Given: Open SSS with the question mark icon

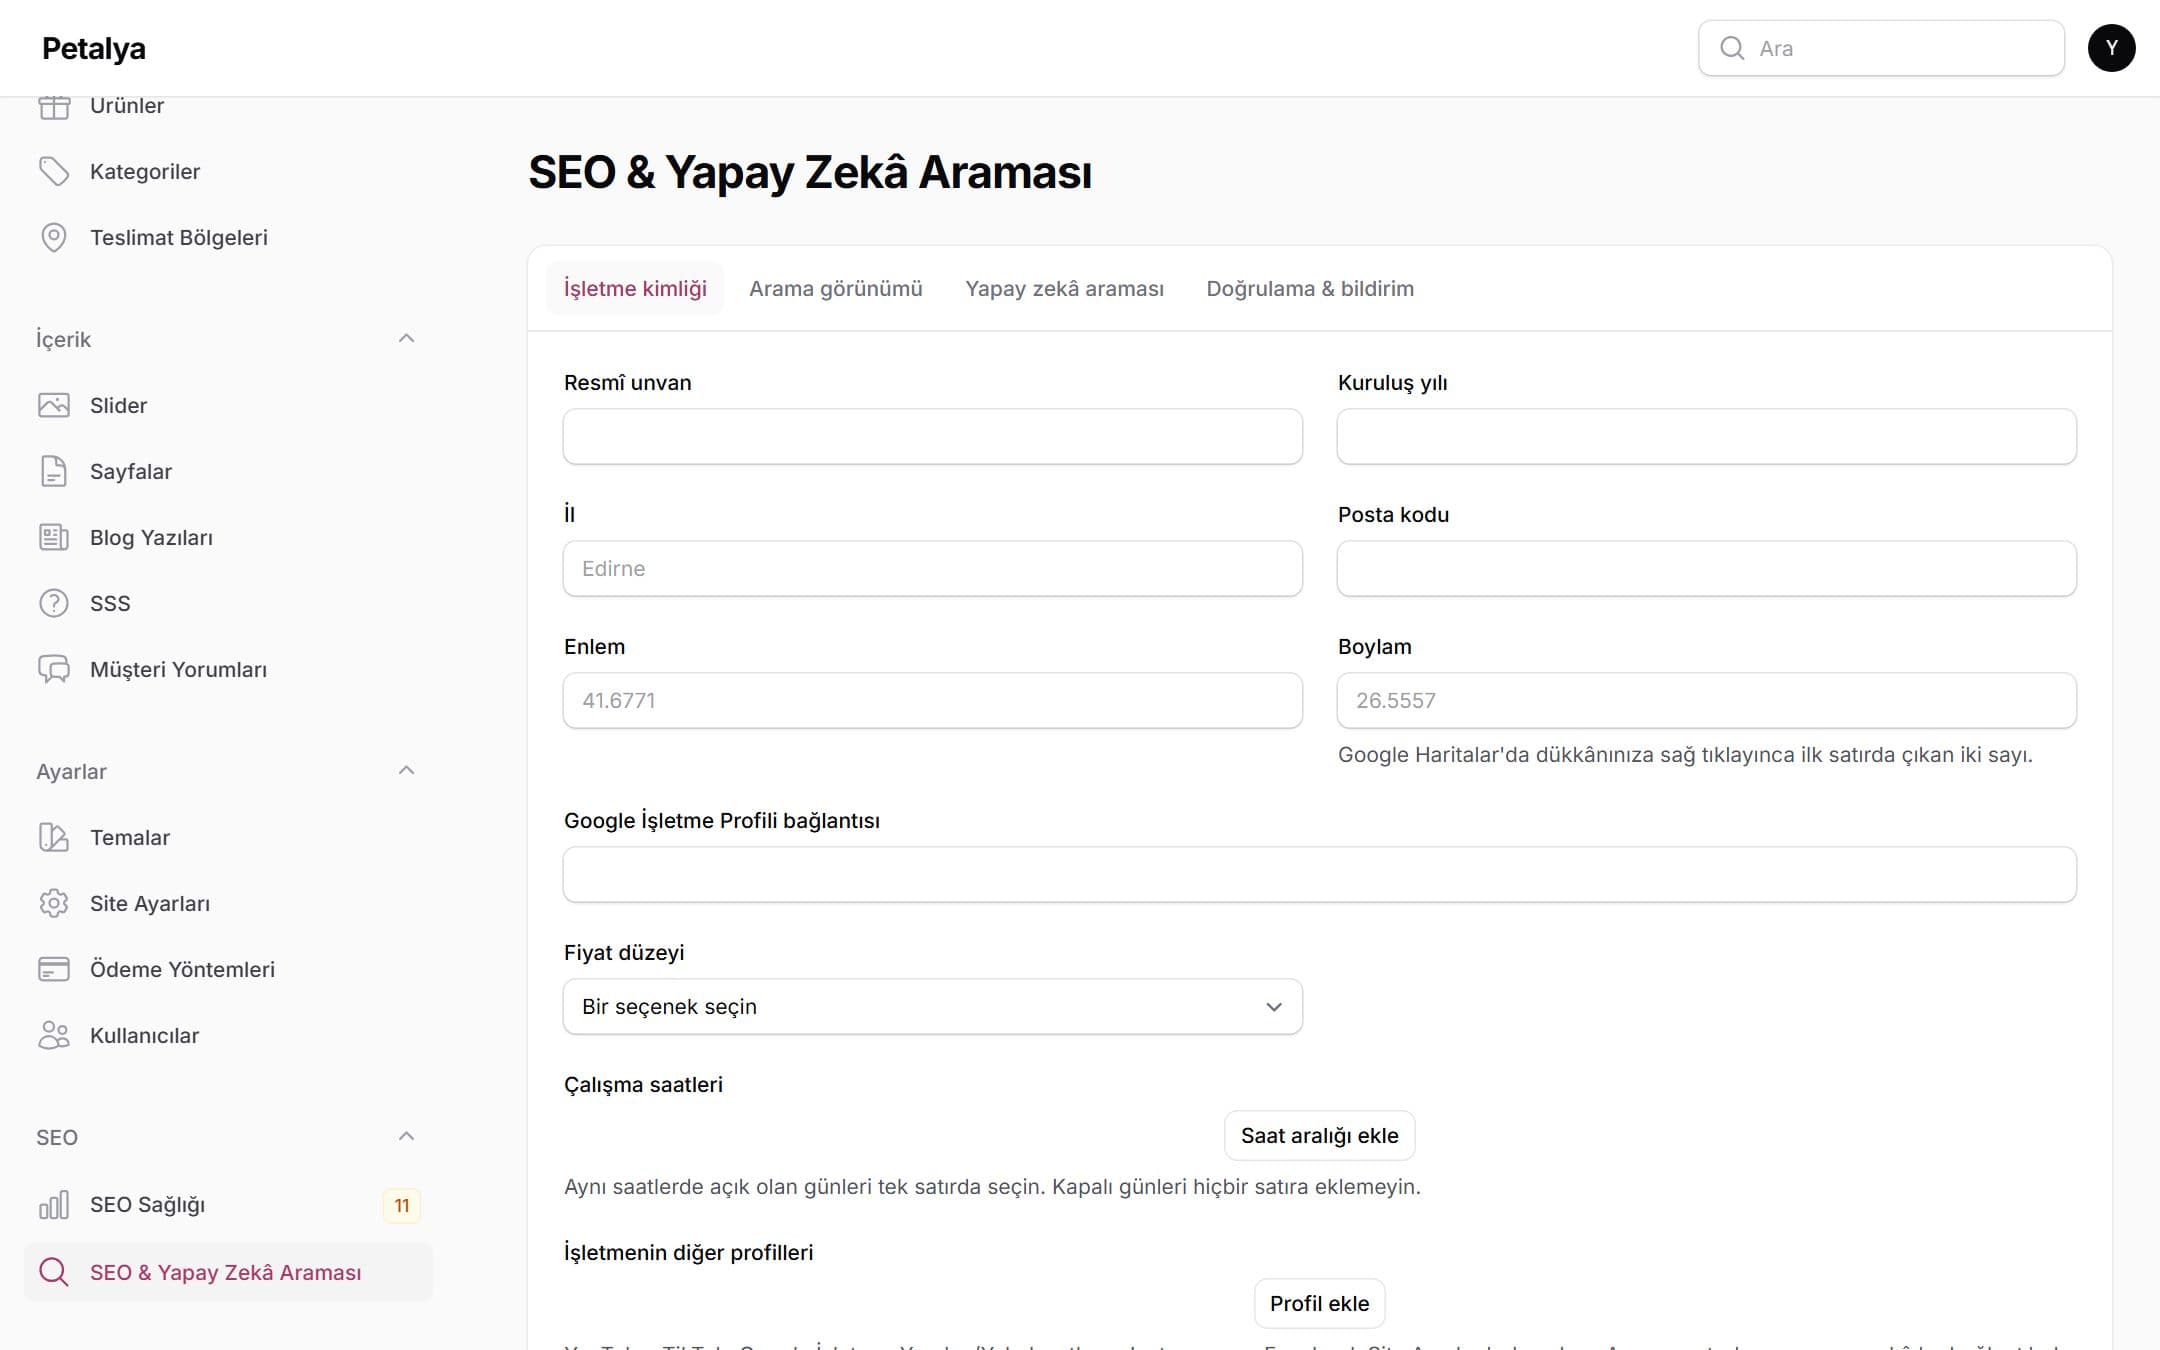Looking at the screenshot, I should pyautogui.click(x=54, y=603).
